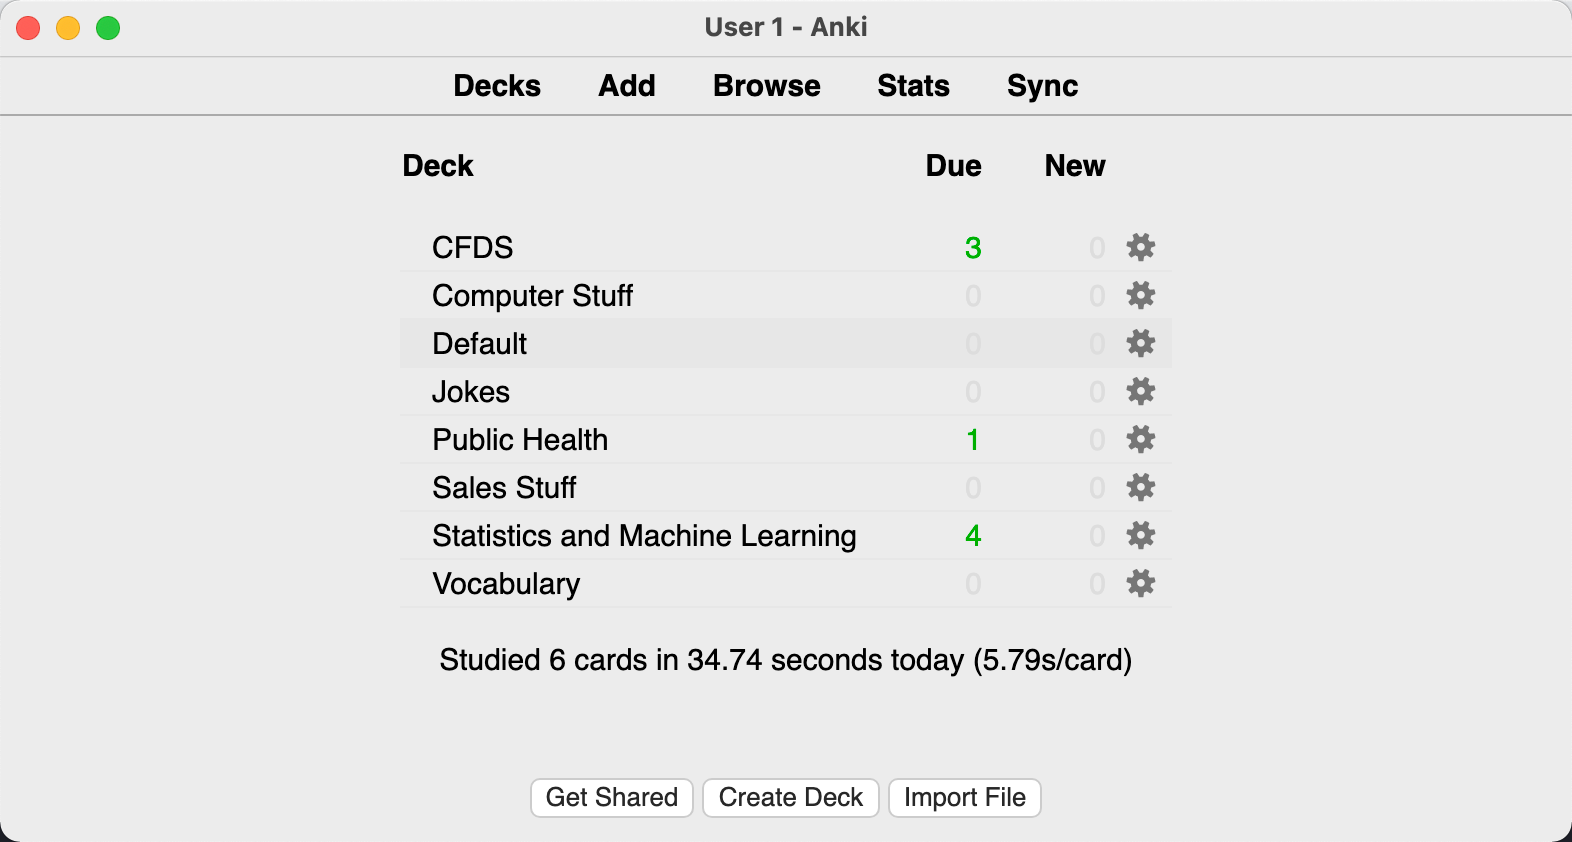Open the Browse card browser
Screen dimensions: 1572x842
pyautogui.click(x=766, y=86)
